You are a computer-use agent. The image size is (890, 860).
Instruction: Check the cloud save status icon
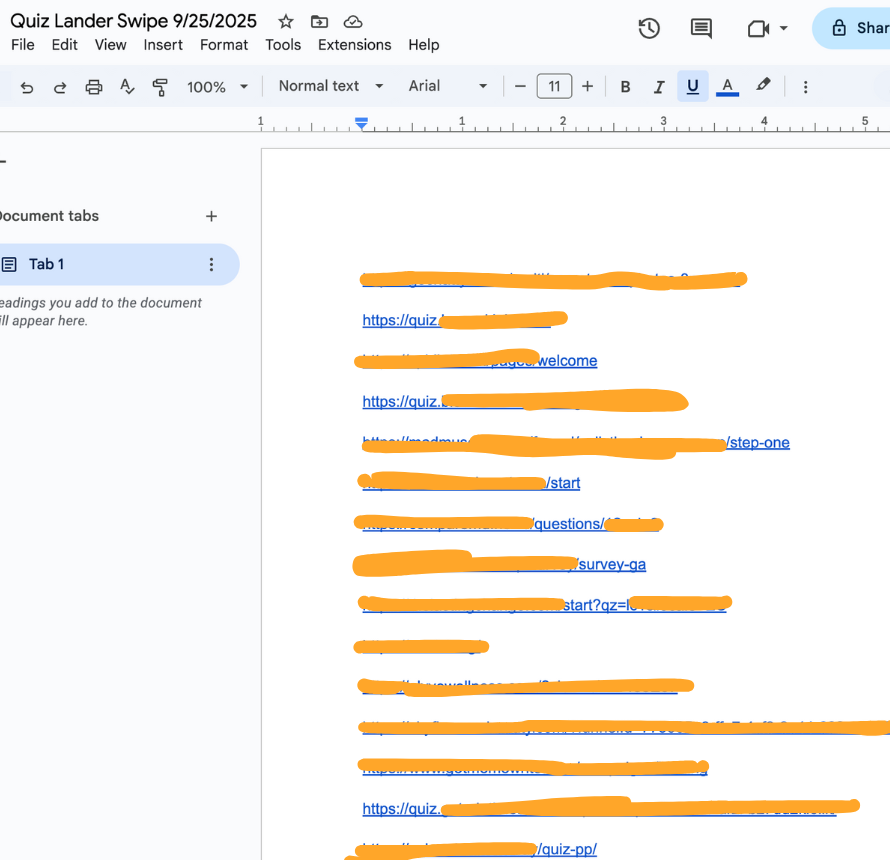click(x=353, y=22)
